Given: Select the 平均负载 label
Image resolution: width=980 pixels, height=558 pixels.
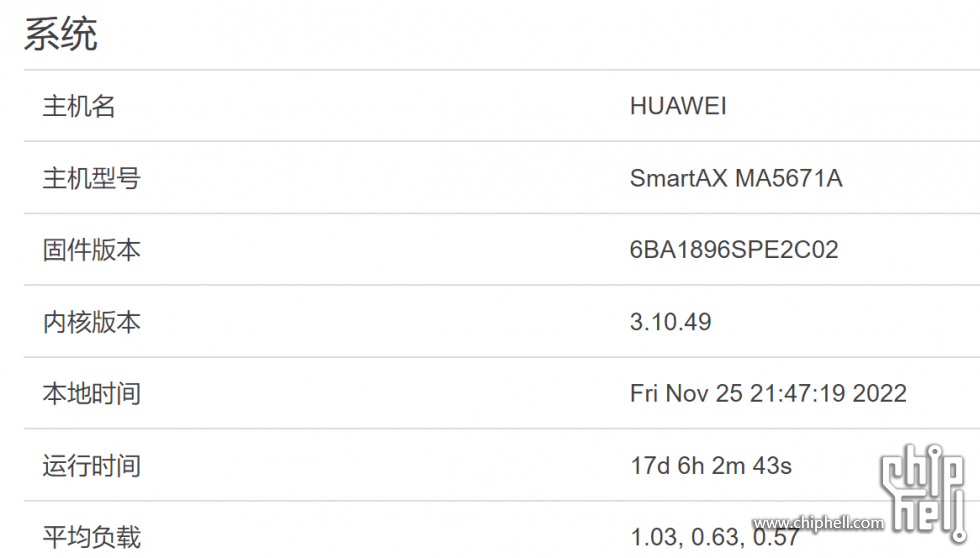Looking at the screenshot, I should tap(91, 537).
